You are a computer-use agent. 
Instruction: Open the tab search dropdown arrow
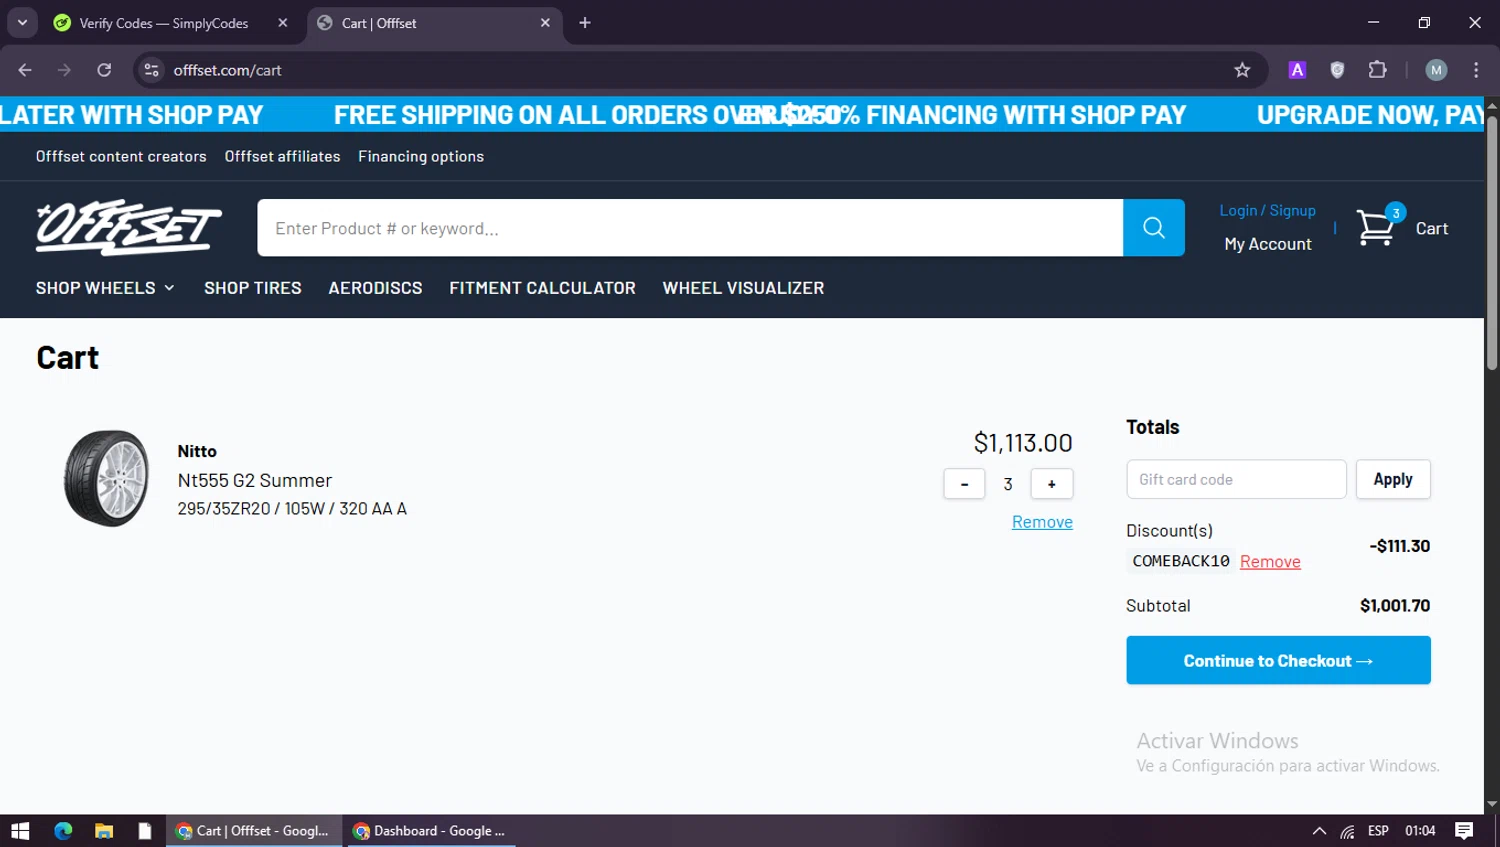pyautogui.click(x=22, y=22)
